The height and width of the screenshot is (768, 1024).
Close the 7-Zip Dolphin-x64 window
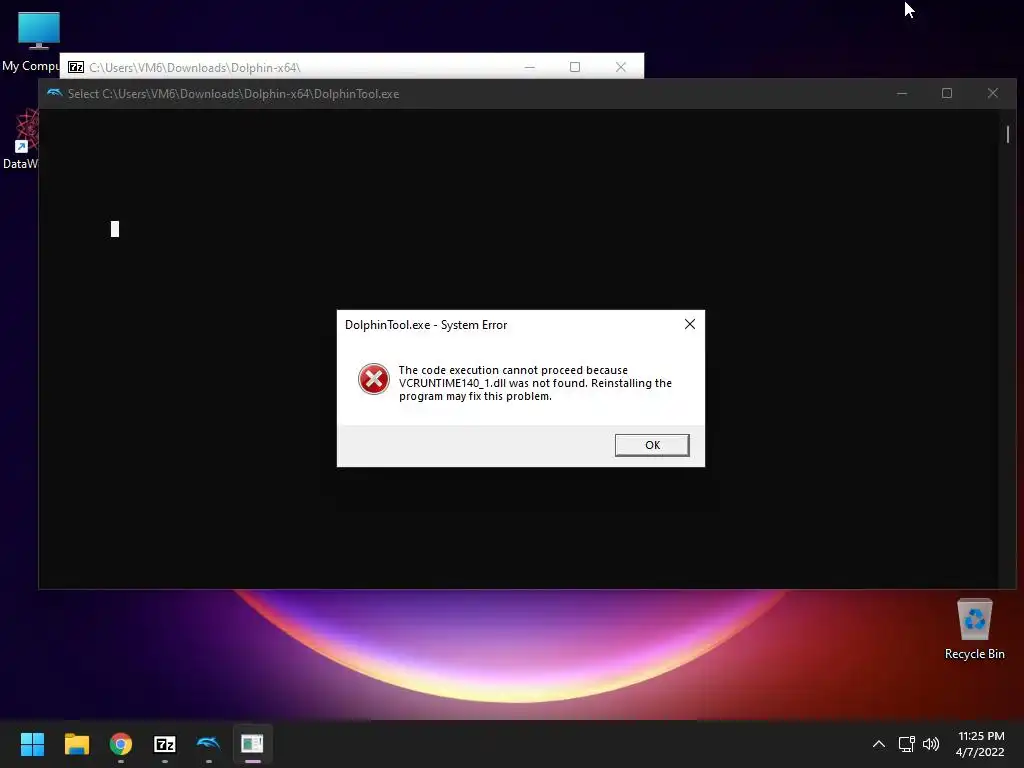620,67
